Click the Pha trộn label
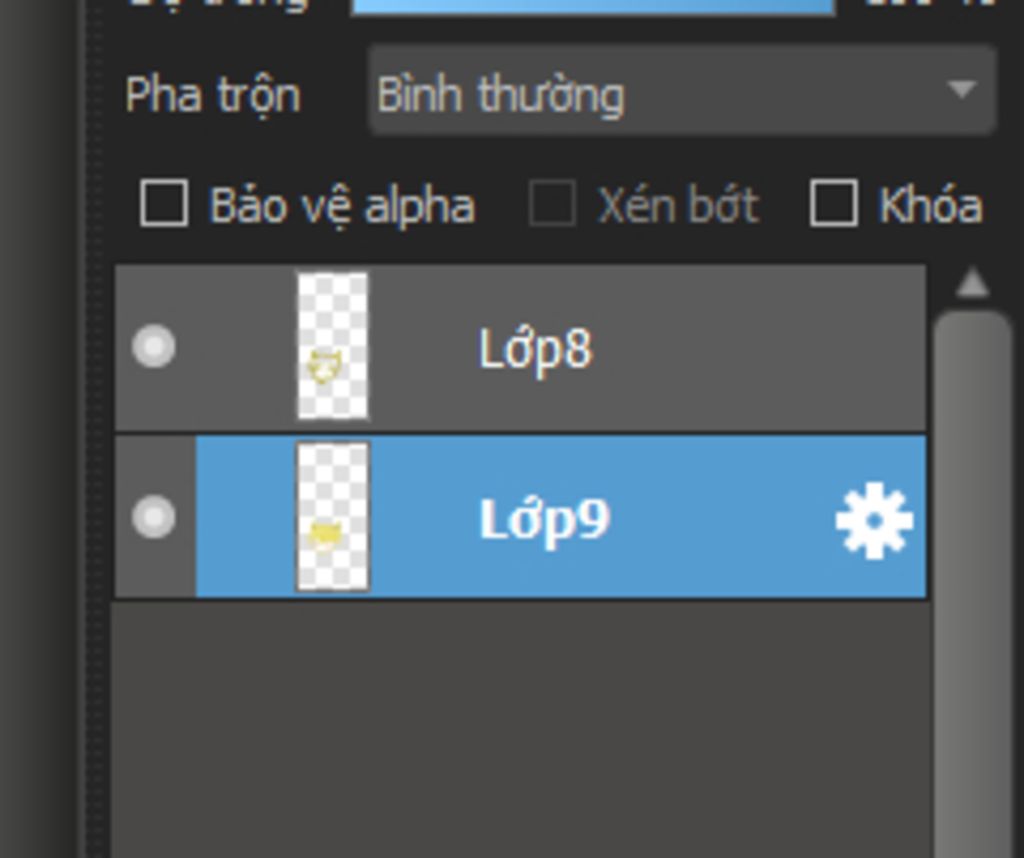Screen dimensions: 1024x858 point(212,95)
